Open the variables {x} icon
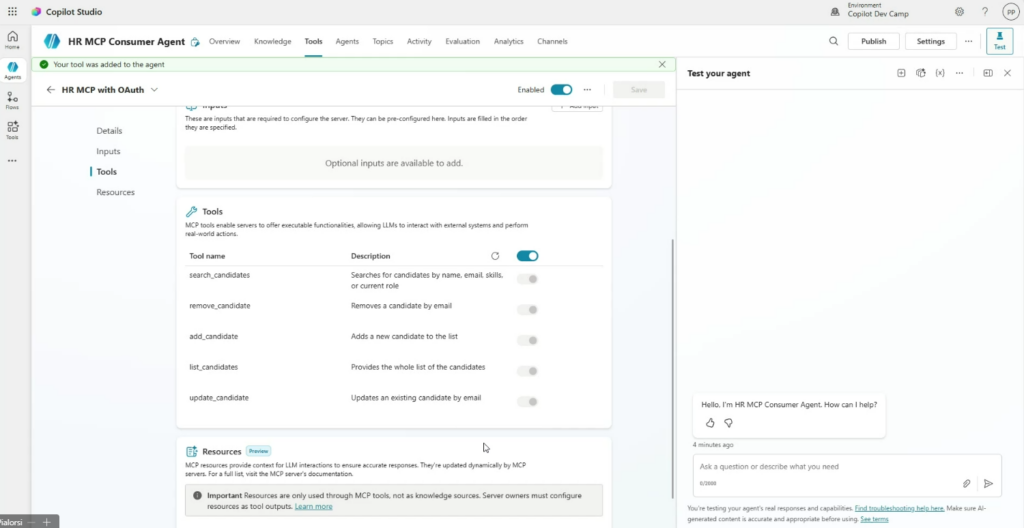Screen dimensions: 1024x528 pyautogui.click(x=940, y=73)
